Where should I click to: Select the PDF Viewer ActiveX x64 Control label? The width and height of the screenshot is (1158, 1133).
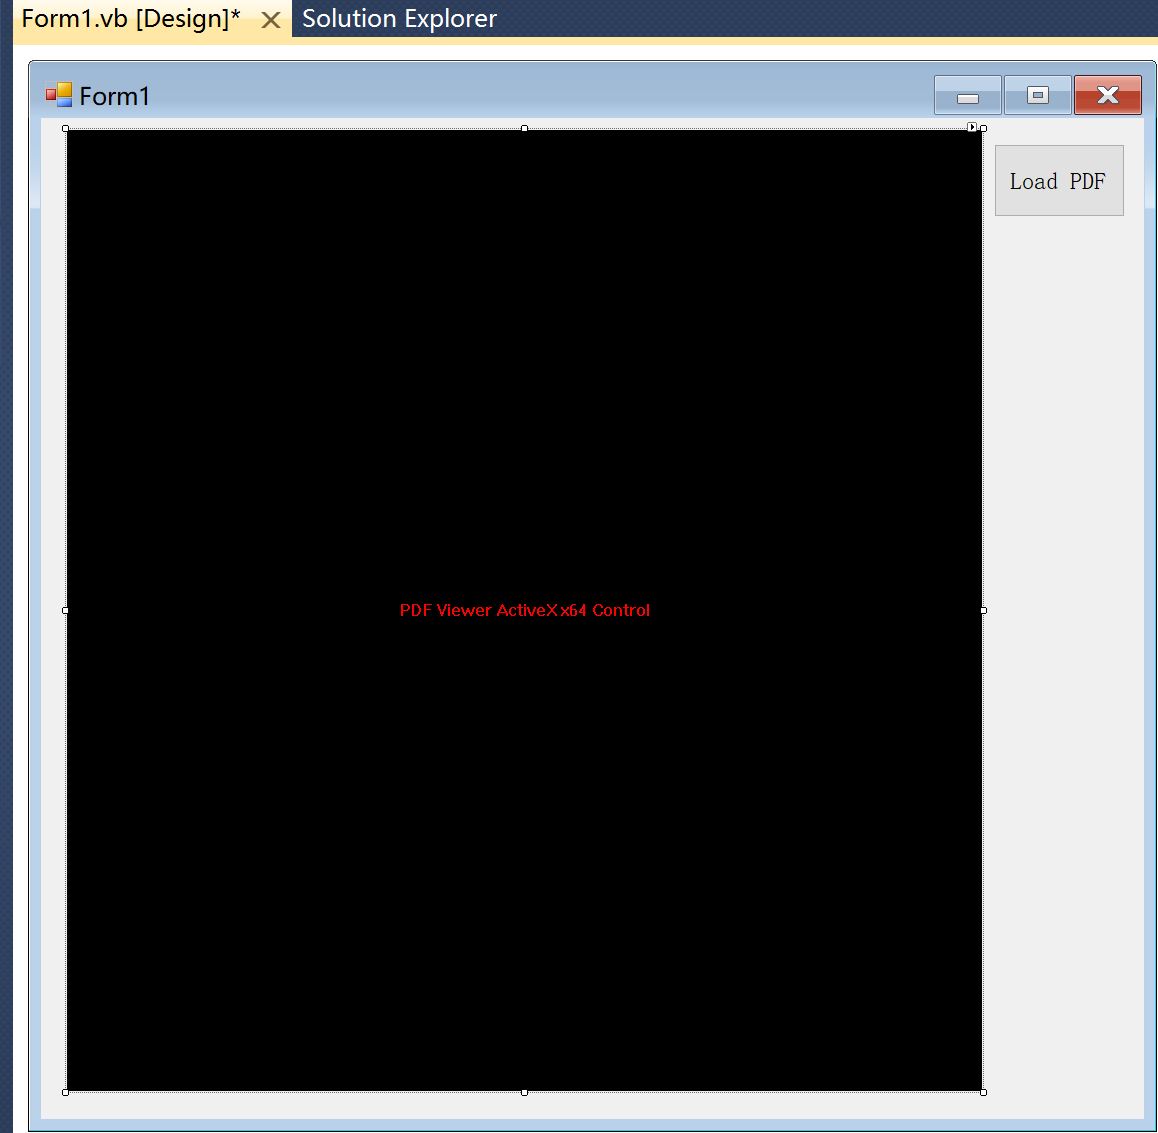[524, 610]
